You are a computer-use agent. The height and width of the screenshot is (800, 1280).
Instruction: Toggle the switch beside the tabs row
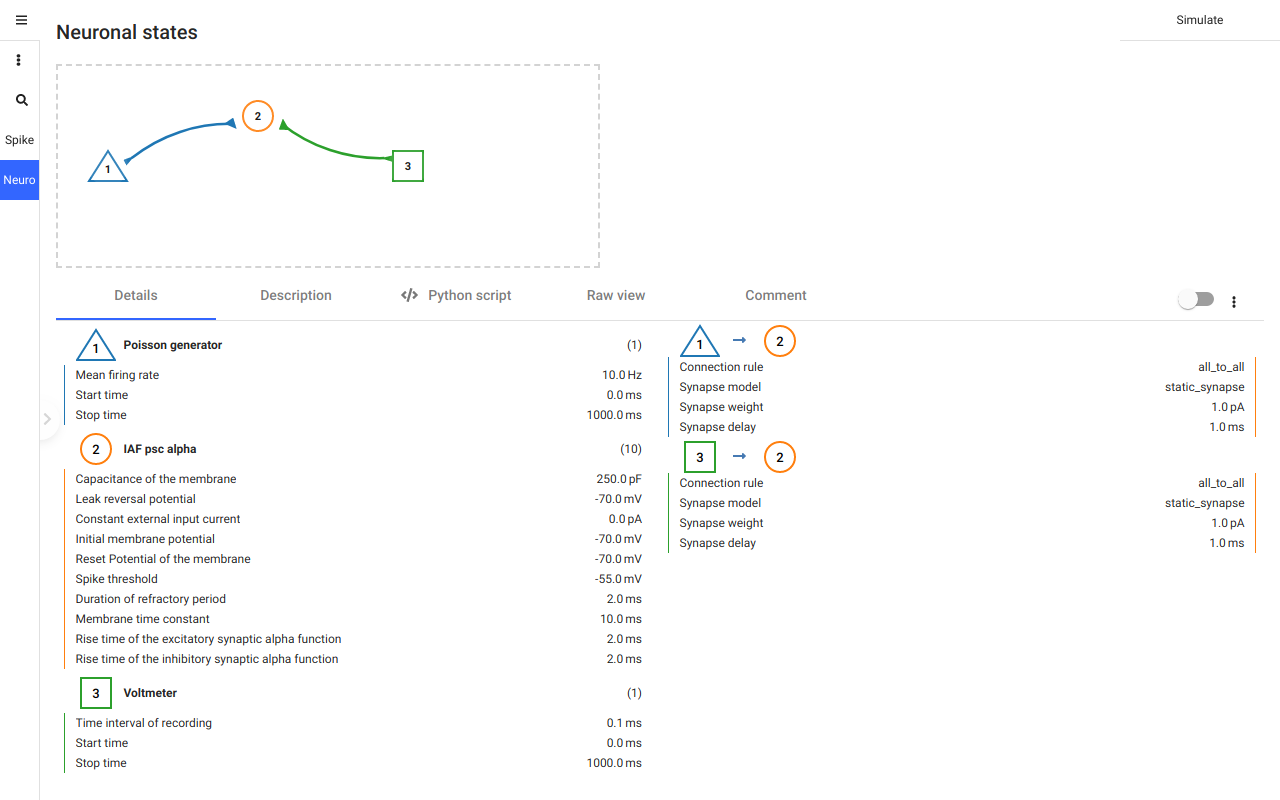pos(1196,300)
